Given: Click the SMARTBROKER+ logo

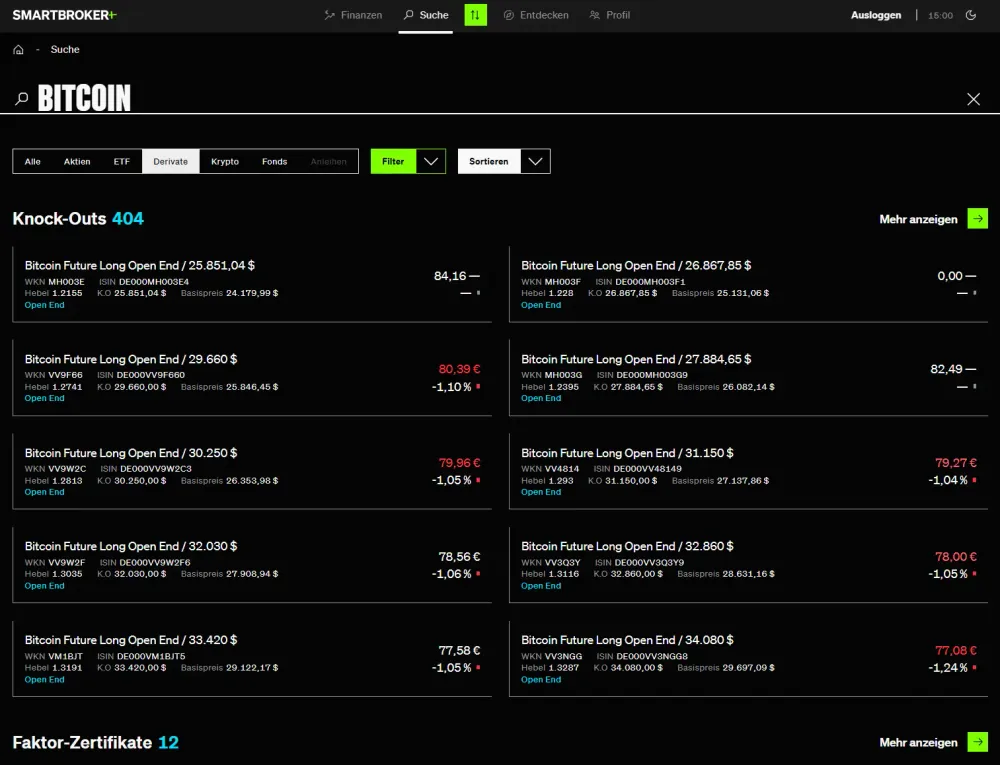Looking at the screenshot, I should pyautogui.click(x=64, y=15).
